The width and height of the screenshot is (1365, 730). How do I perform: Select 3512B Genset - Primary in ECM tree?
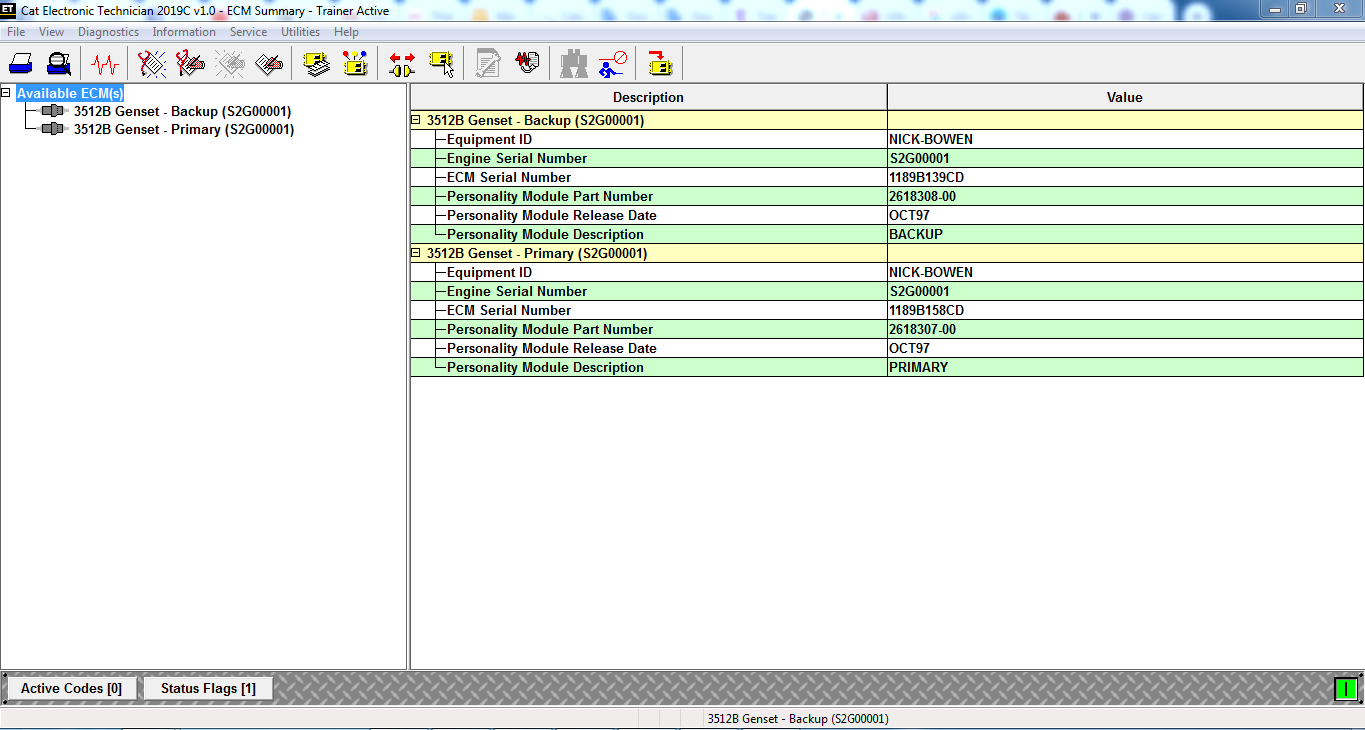pos(184,129)
